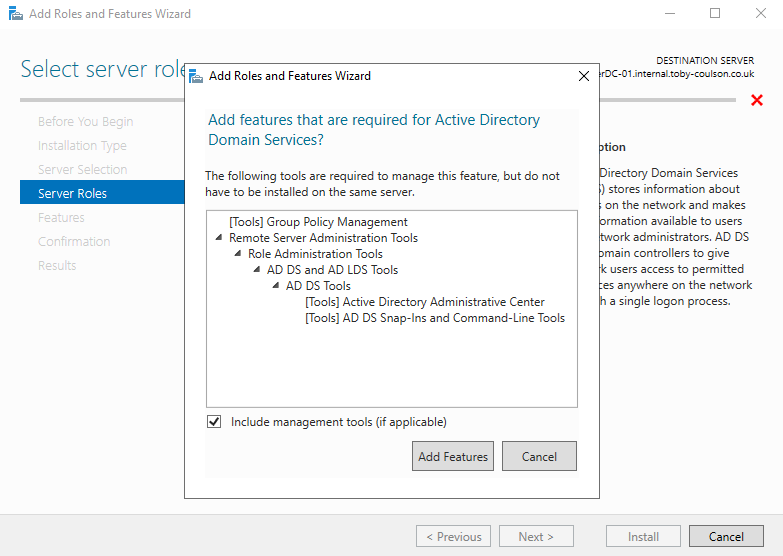Select Active Directory Administrative Center entry
The image size is (783, 556).
point(424,302)
